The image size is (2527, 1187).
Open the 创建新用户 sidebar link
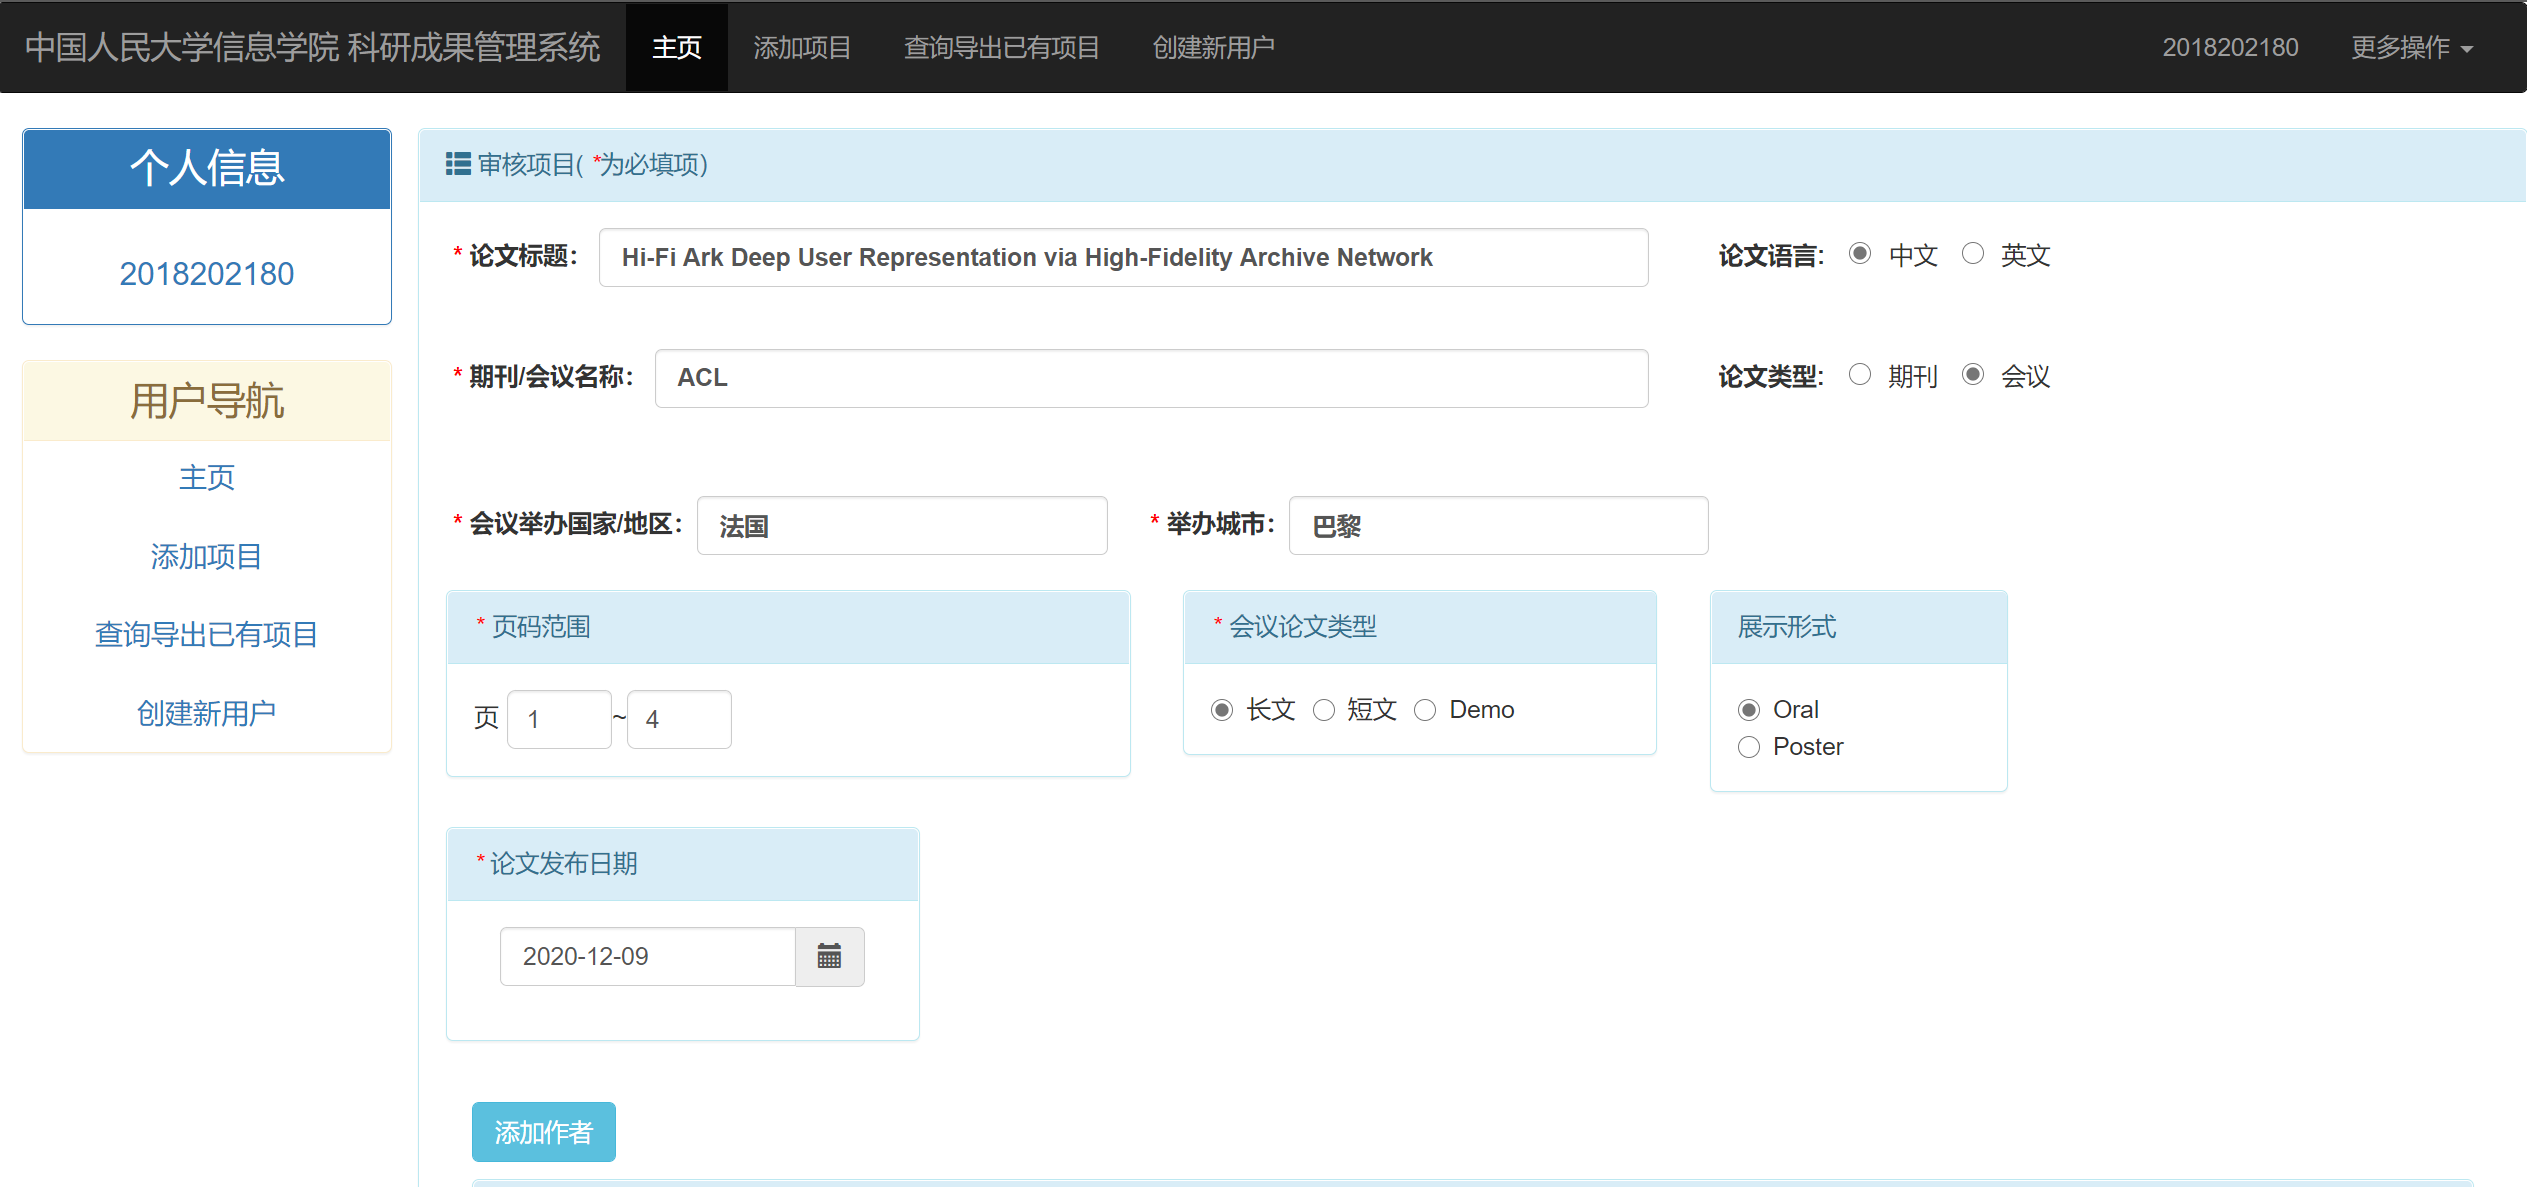point(206,713)
